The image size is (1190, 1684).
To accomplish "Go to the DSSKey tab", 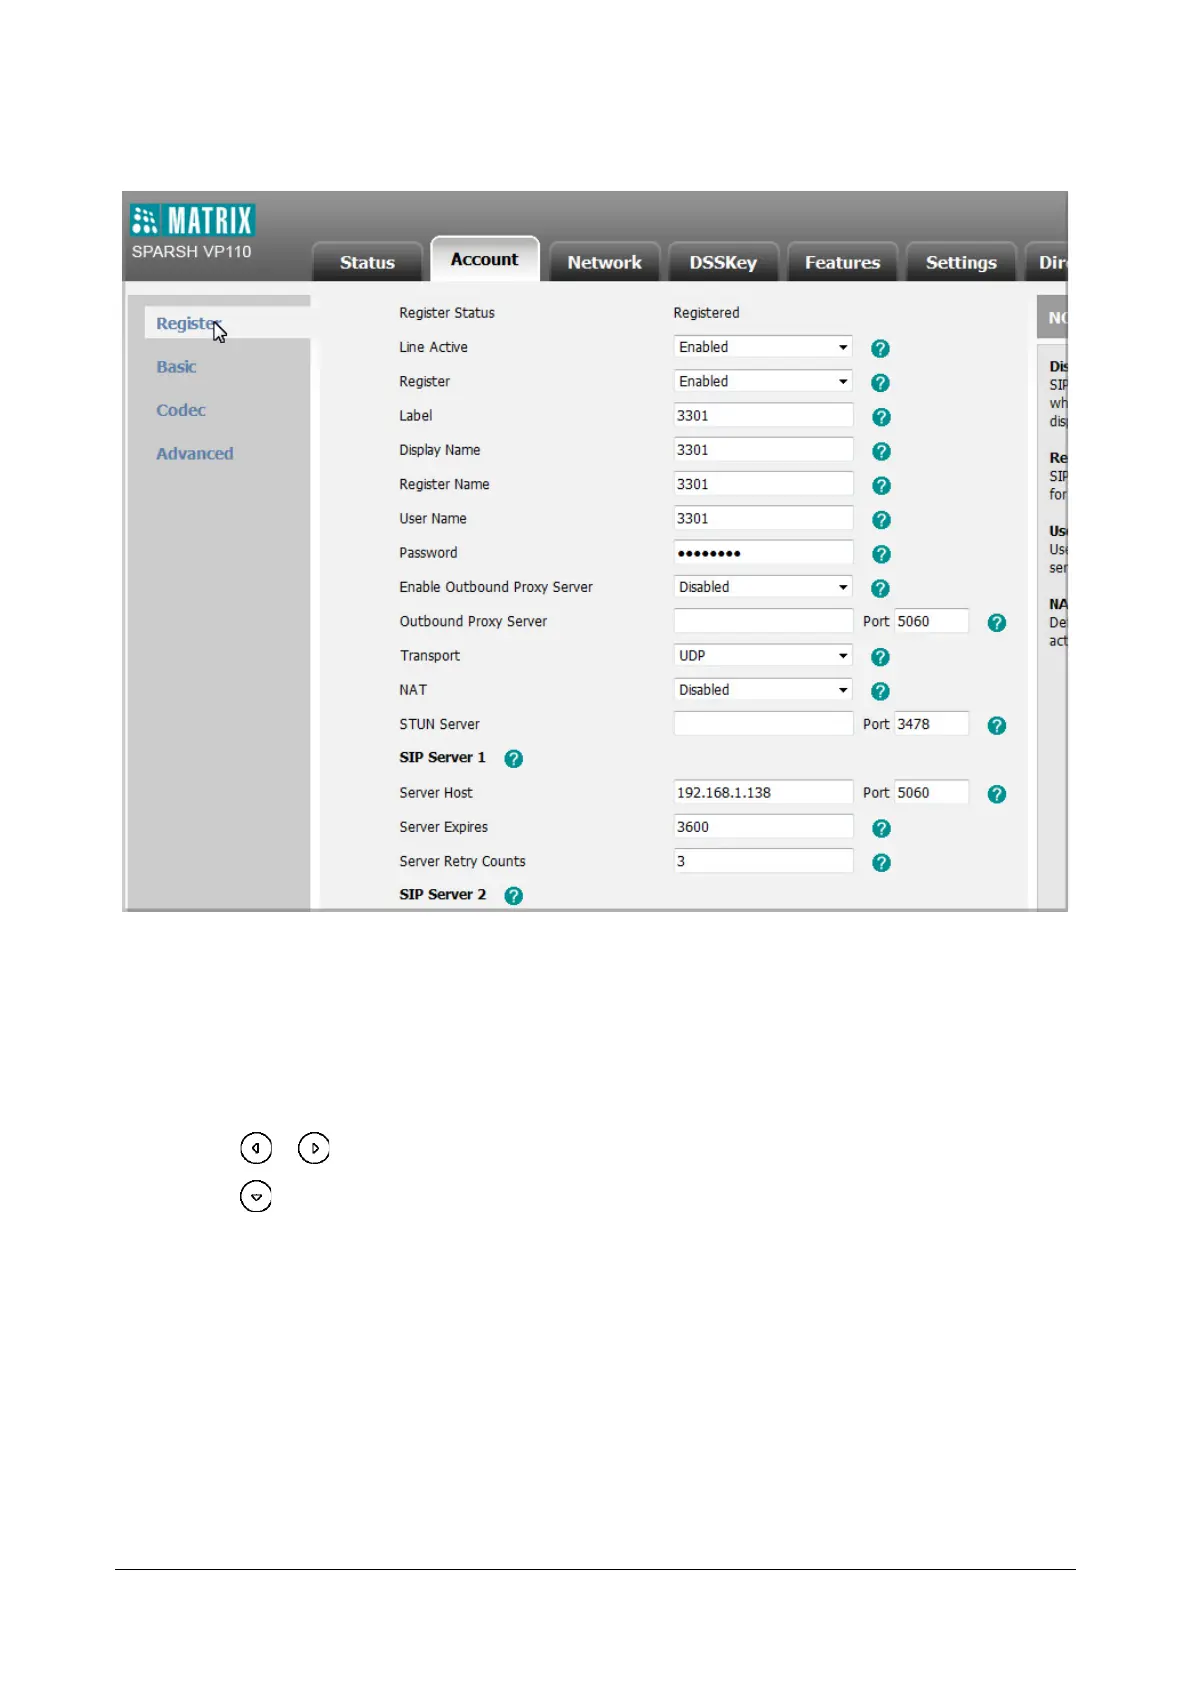I will tap(723, 262).
